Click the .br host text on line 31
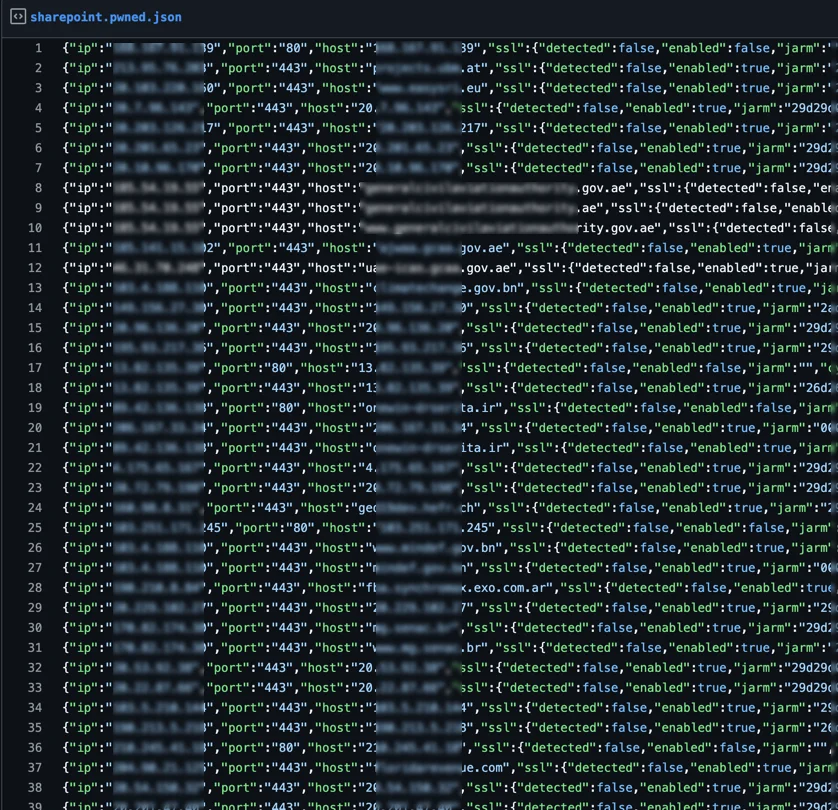The image size is (838, 810). 470,648
